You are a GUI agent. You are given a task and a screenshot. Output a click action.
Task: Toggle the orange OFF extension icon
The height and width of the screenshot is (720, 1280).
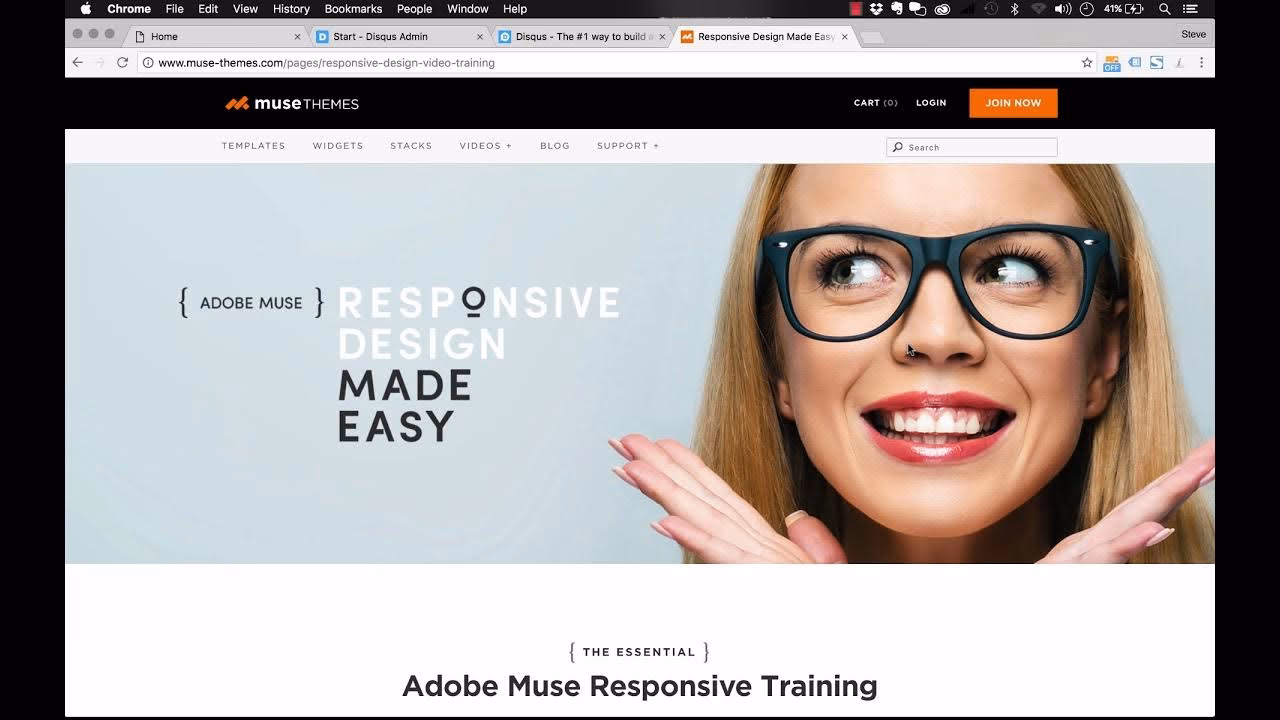click(x=1111, y=63)
